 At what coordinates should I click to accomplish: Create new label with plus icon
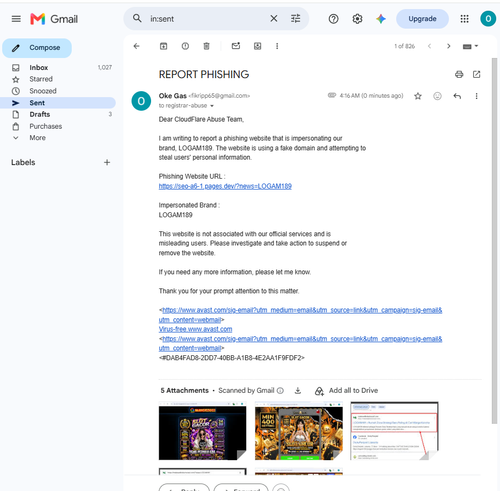coord(107,162)
